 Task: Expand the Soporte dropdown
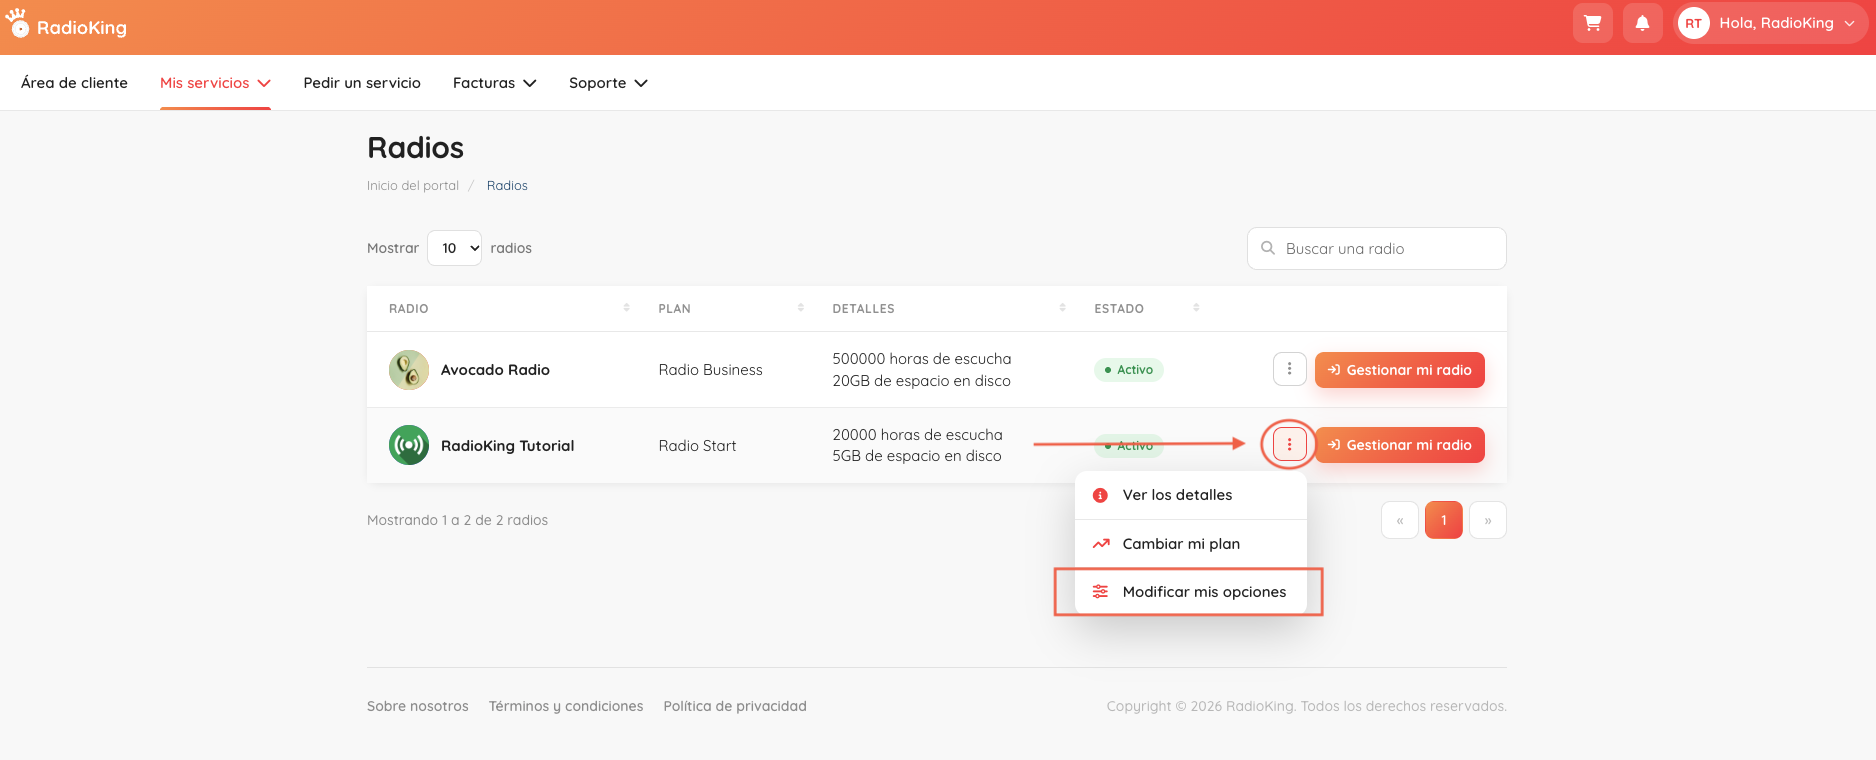tap(608, 83)
